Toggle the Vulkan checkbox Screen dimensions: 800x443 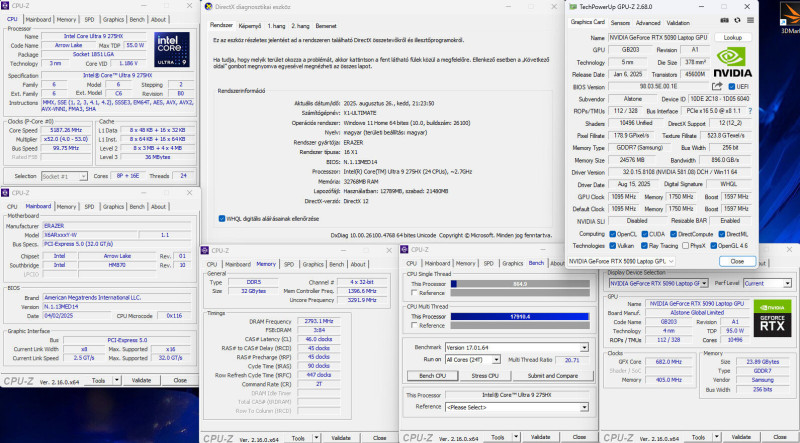[x=612, y=246]
